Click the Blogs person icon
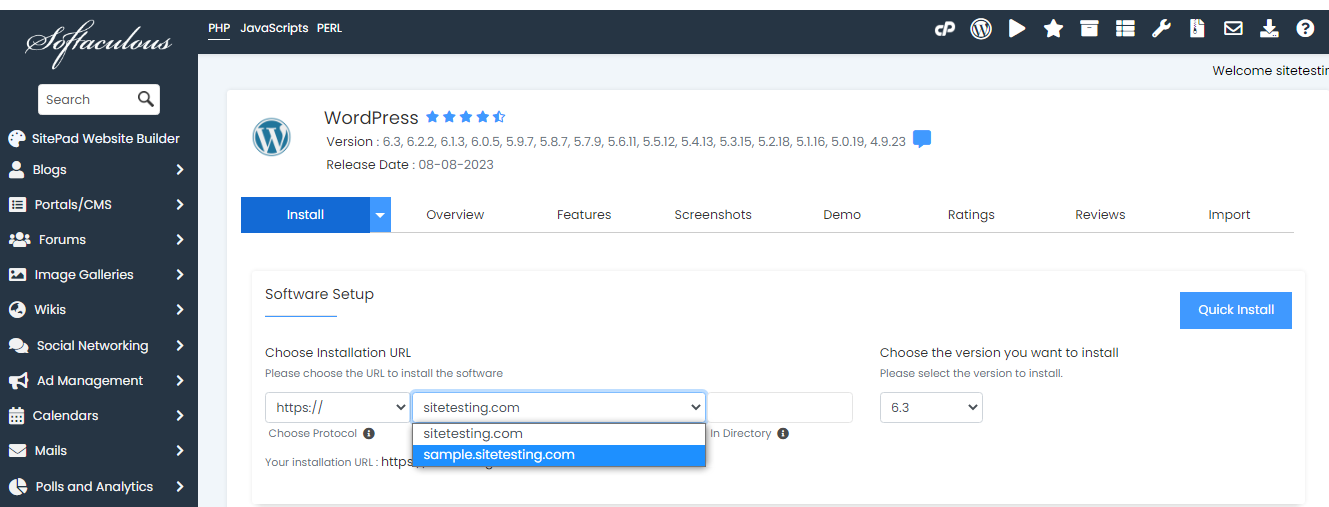1329x507 pixels. [16, 169]
